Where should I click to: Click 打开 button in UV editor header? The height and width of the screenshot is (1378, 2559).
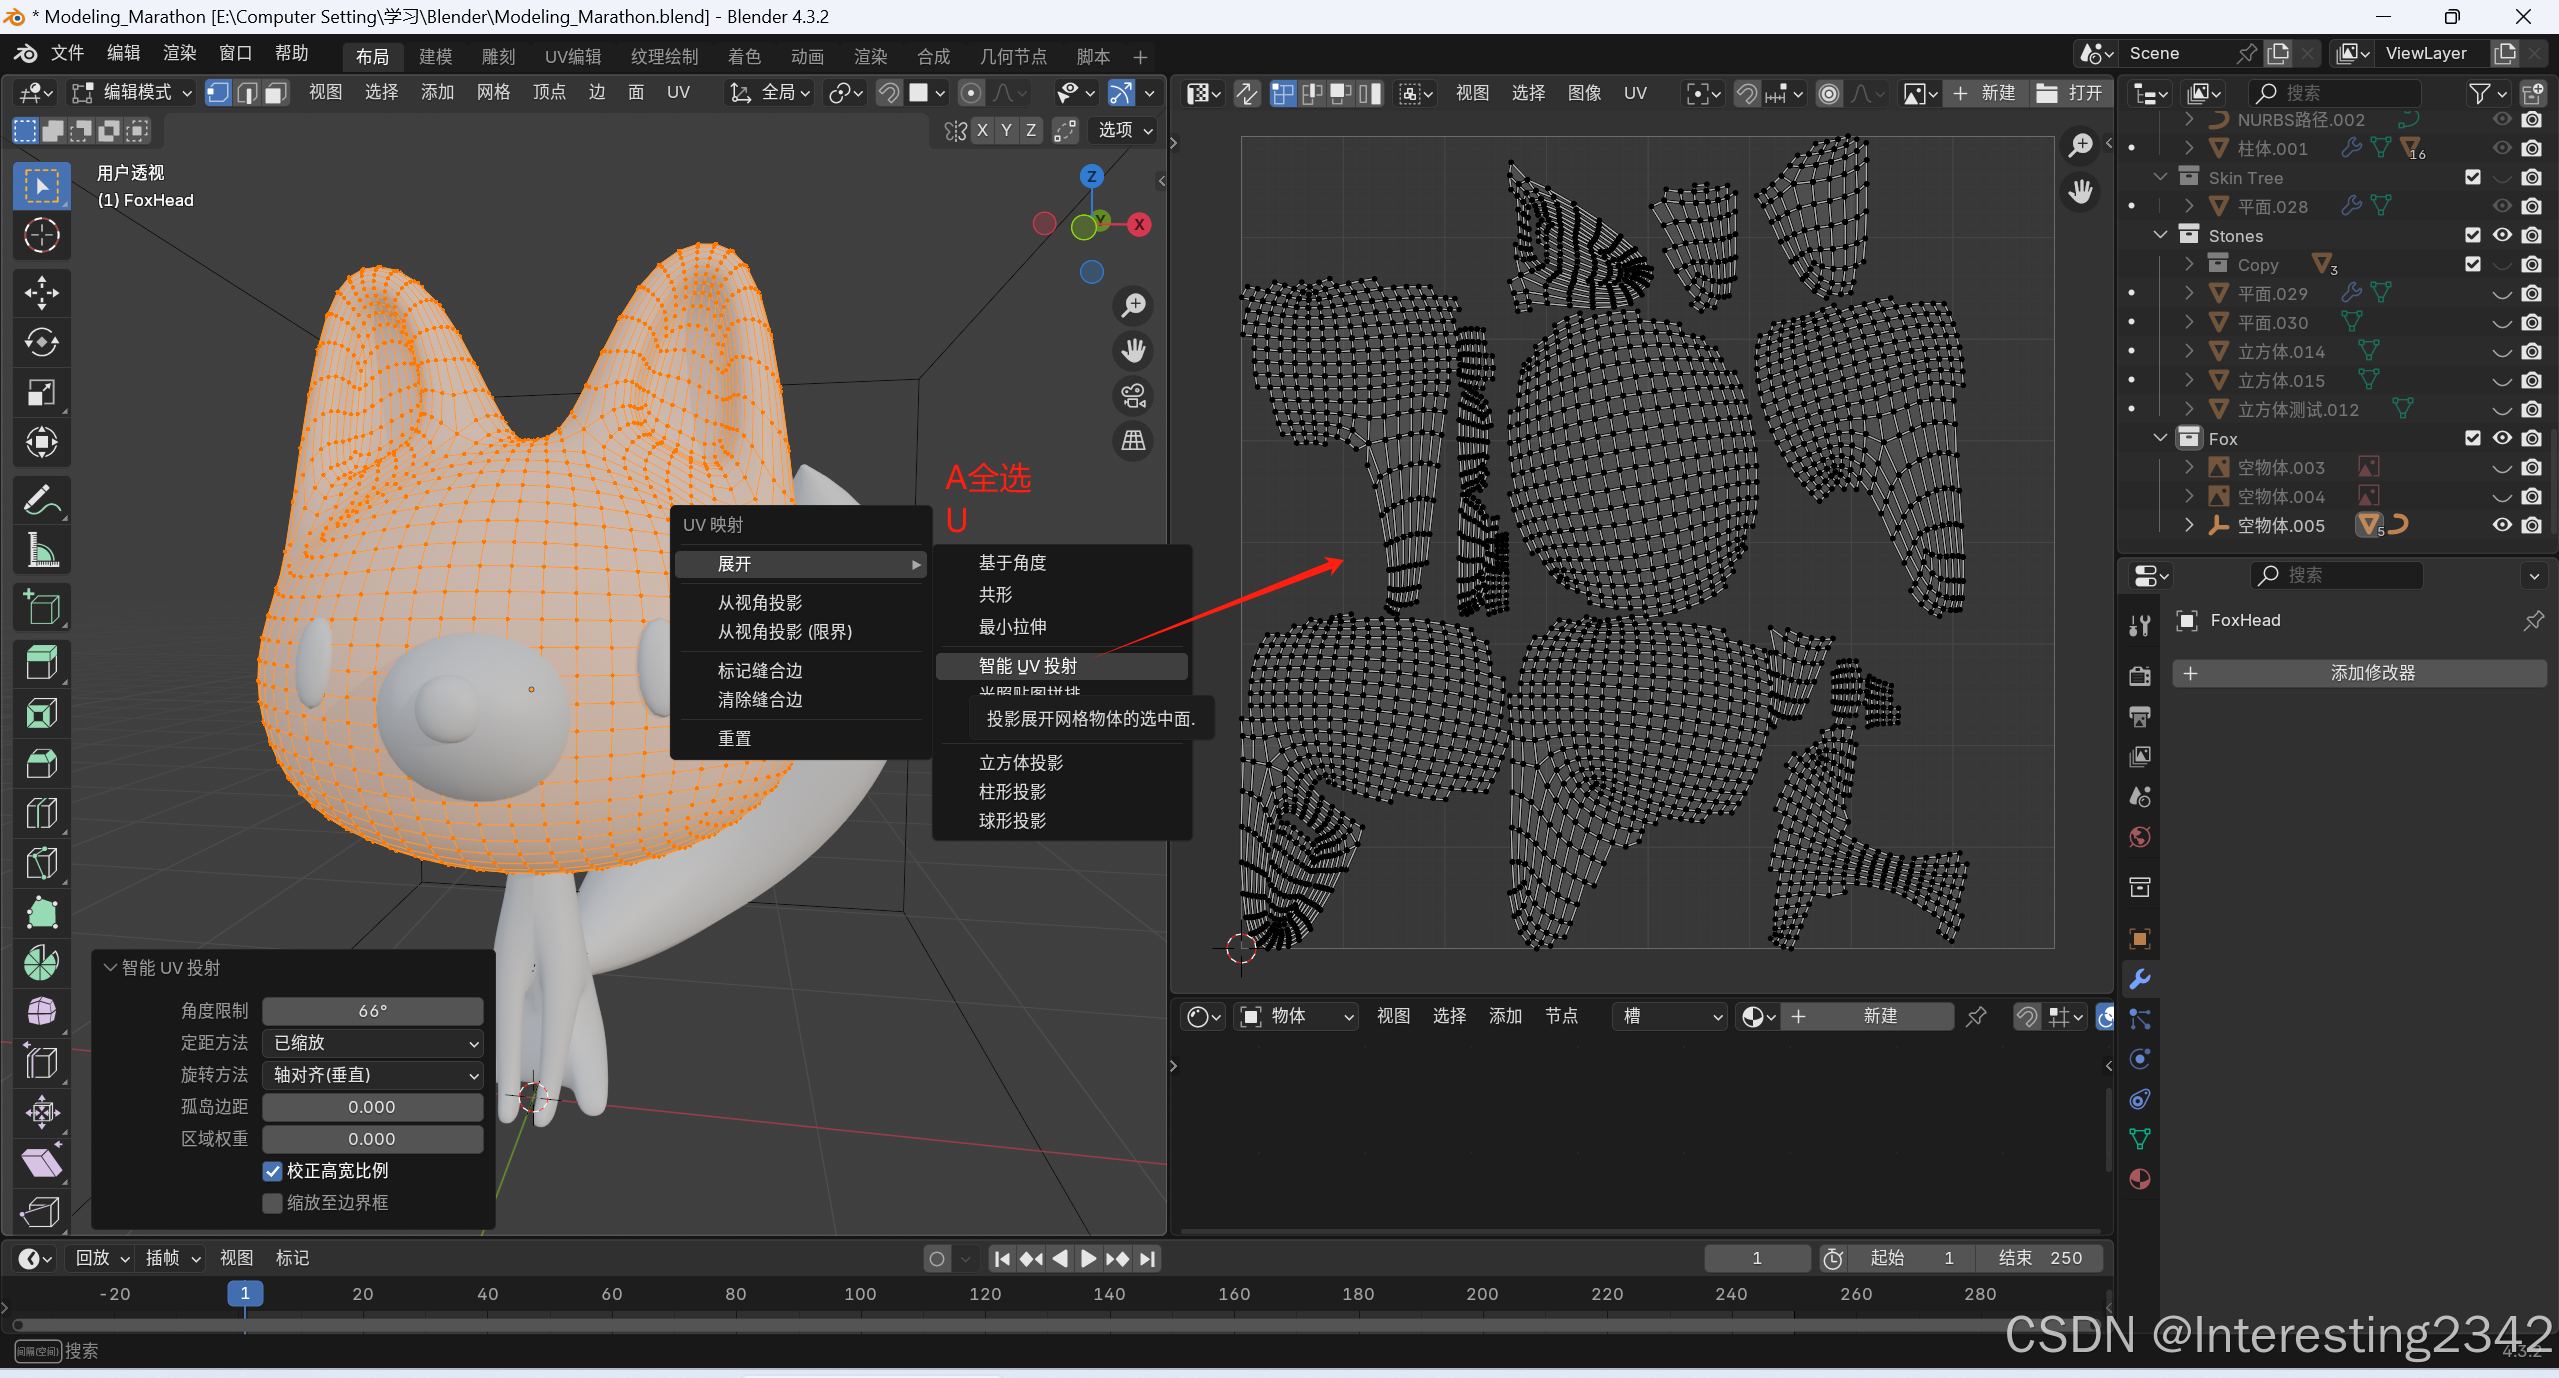[x=2070, y=93]
